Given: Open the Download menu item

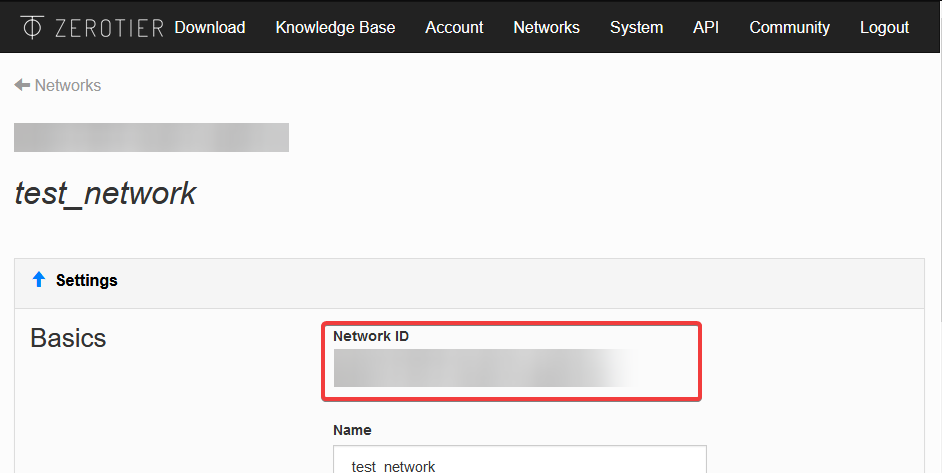Looking at the screenshot, I should click(x=210, y=27).
